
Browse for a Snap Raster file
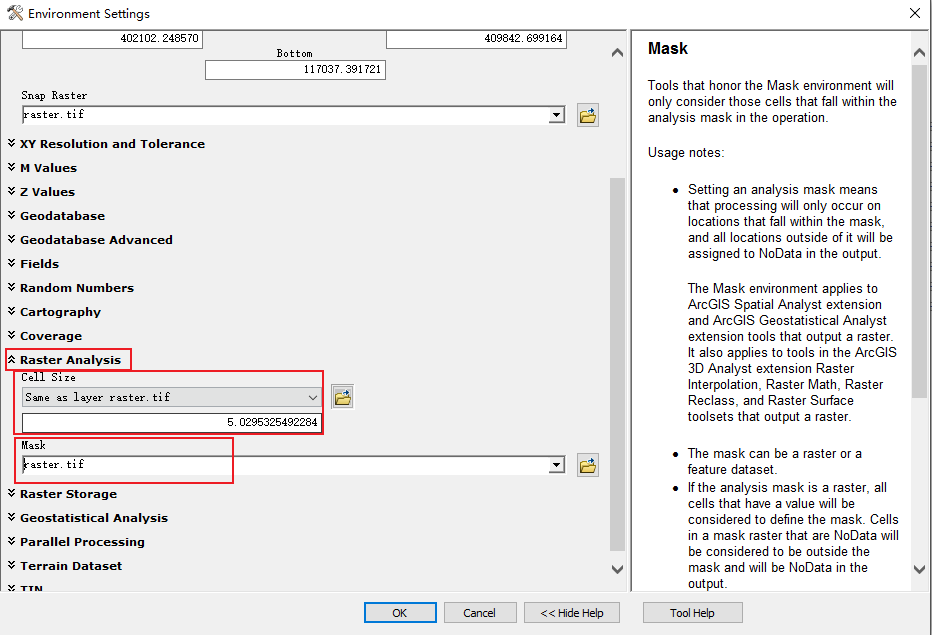(x=587, y=115)
